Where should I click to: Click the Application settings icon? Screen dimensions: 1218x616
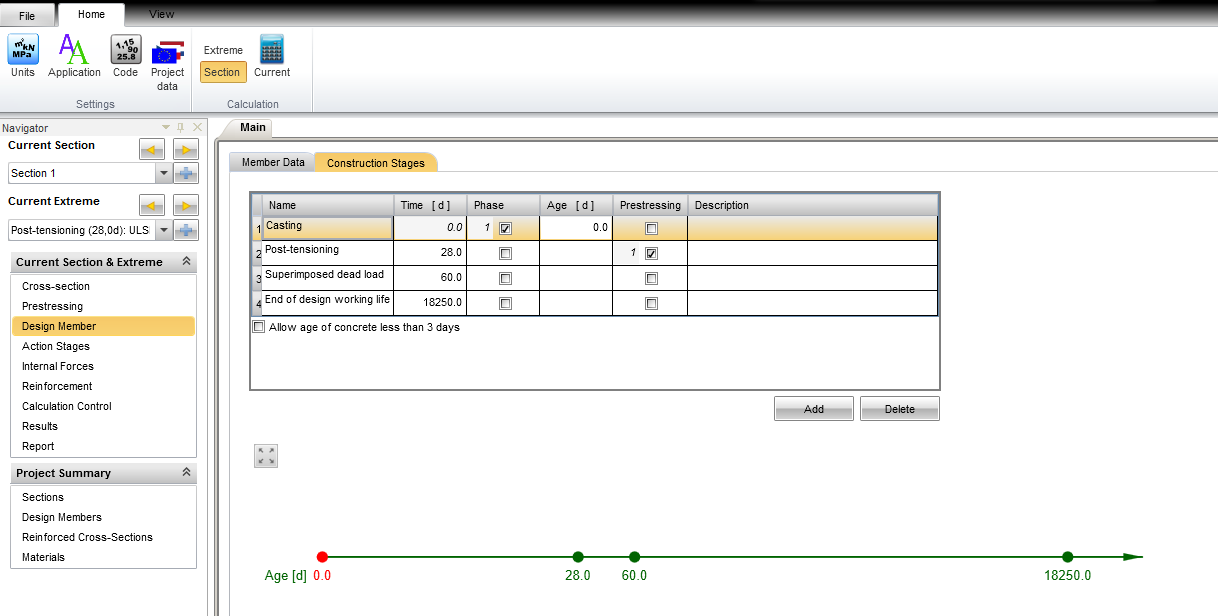coord(74,50)
